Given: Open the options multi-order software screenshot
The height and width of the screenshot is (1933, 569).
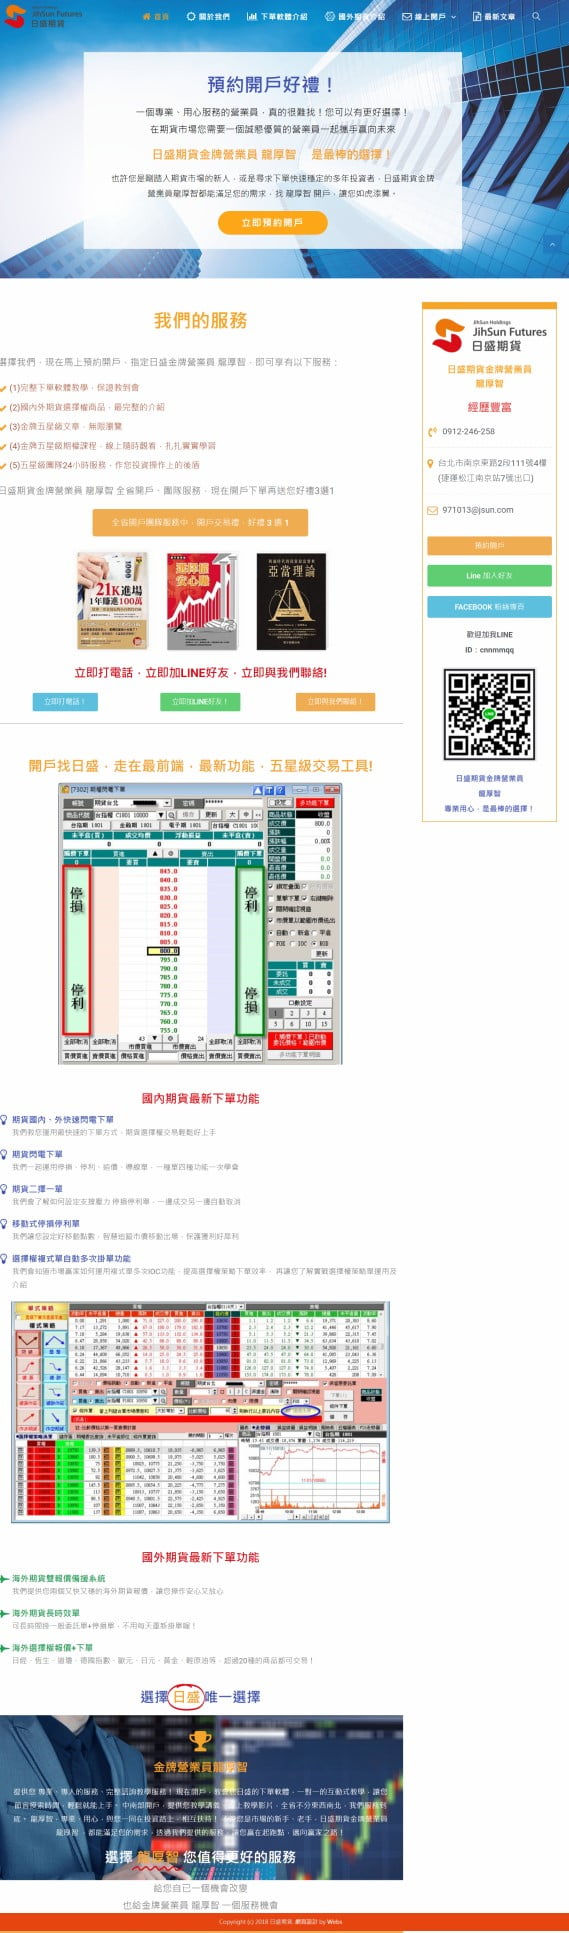Looking at the screenshot, I should point(200,1412).
